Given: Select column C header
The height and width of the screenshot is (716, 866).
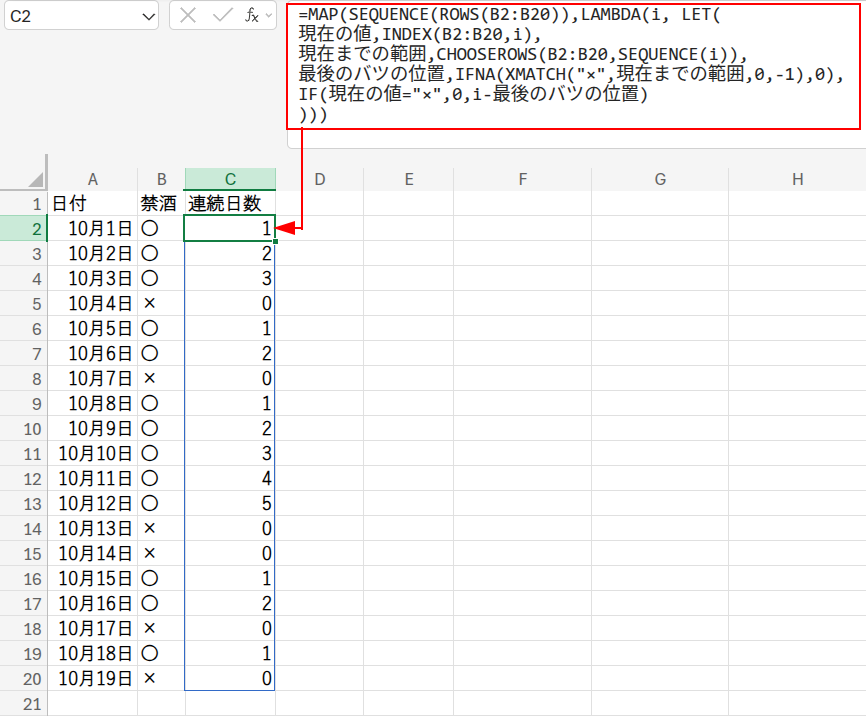Looking at the screenshot, I should [230, 179].
